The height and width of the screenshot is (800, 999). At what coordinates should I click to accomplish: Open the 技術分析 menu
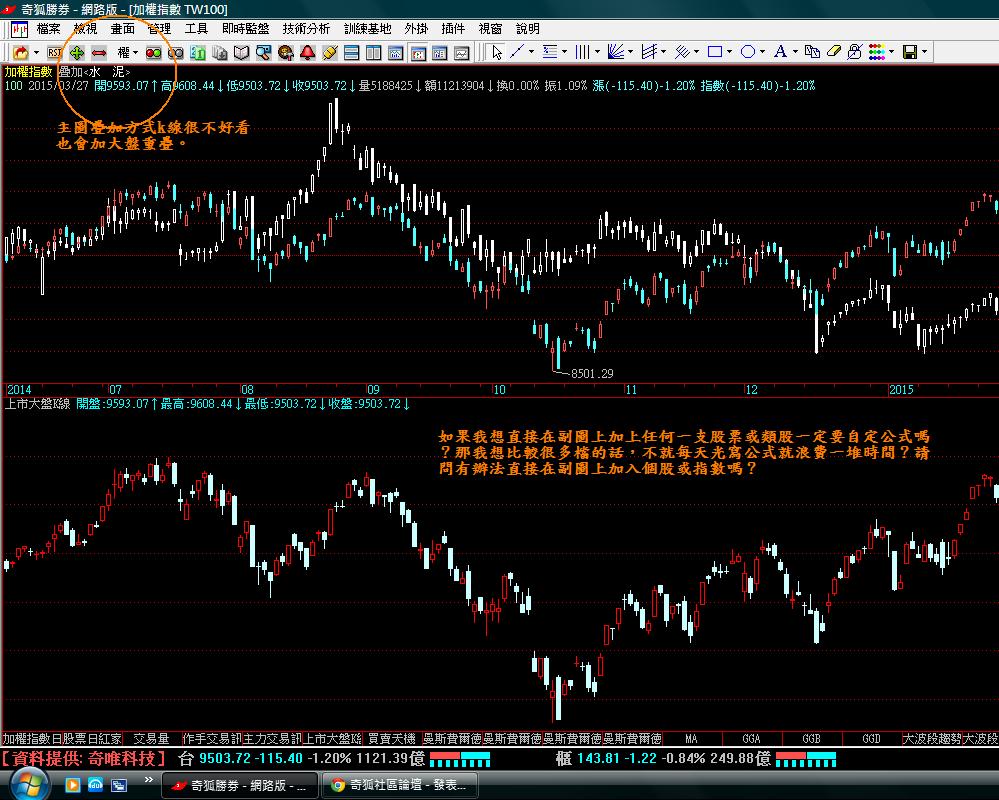(305, 29)
